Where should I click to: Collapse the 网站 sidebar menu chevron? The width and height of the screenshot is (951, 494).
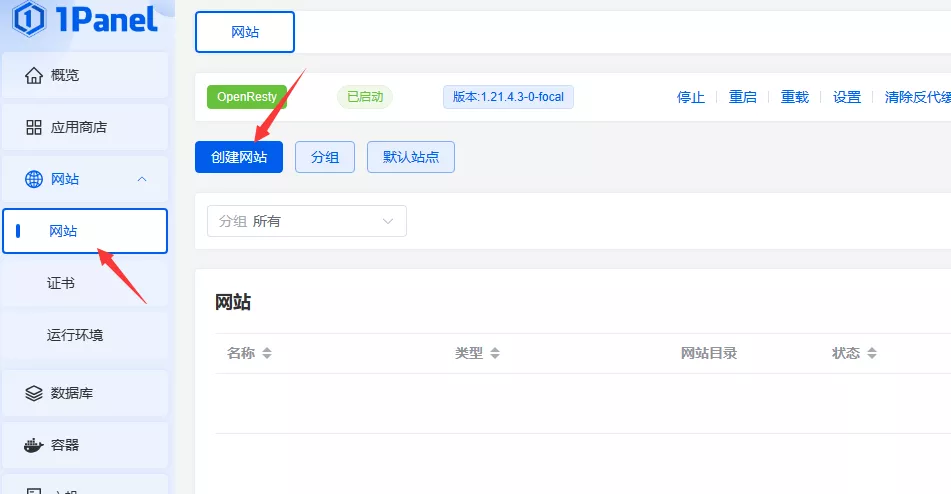(x=142, y=179)
